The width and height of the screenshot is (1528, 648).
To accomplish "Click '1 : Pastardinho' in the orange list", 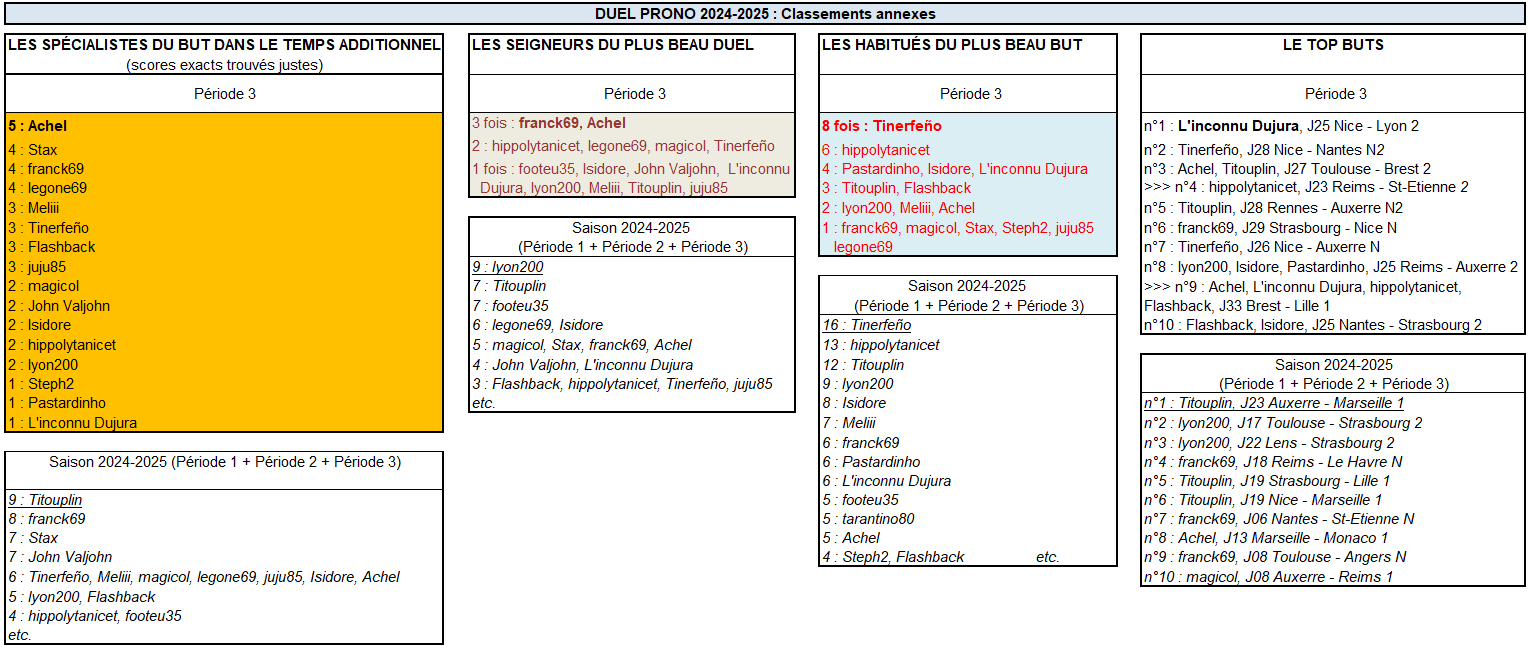I will click(x=57, y=403).
